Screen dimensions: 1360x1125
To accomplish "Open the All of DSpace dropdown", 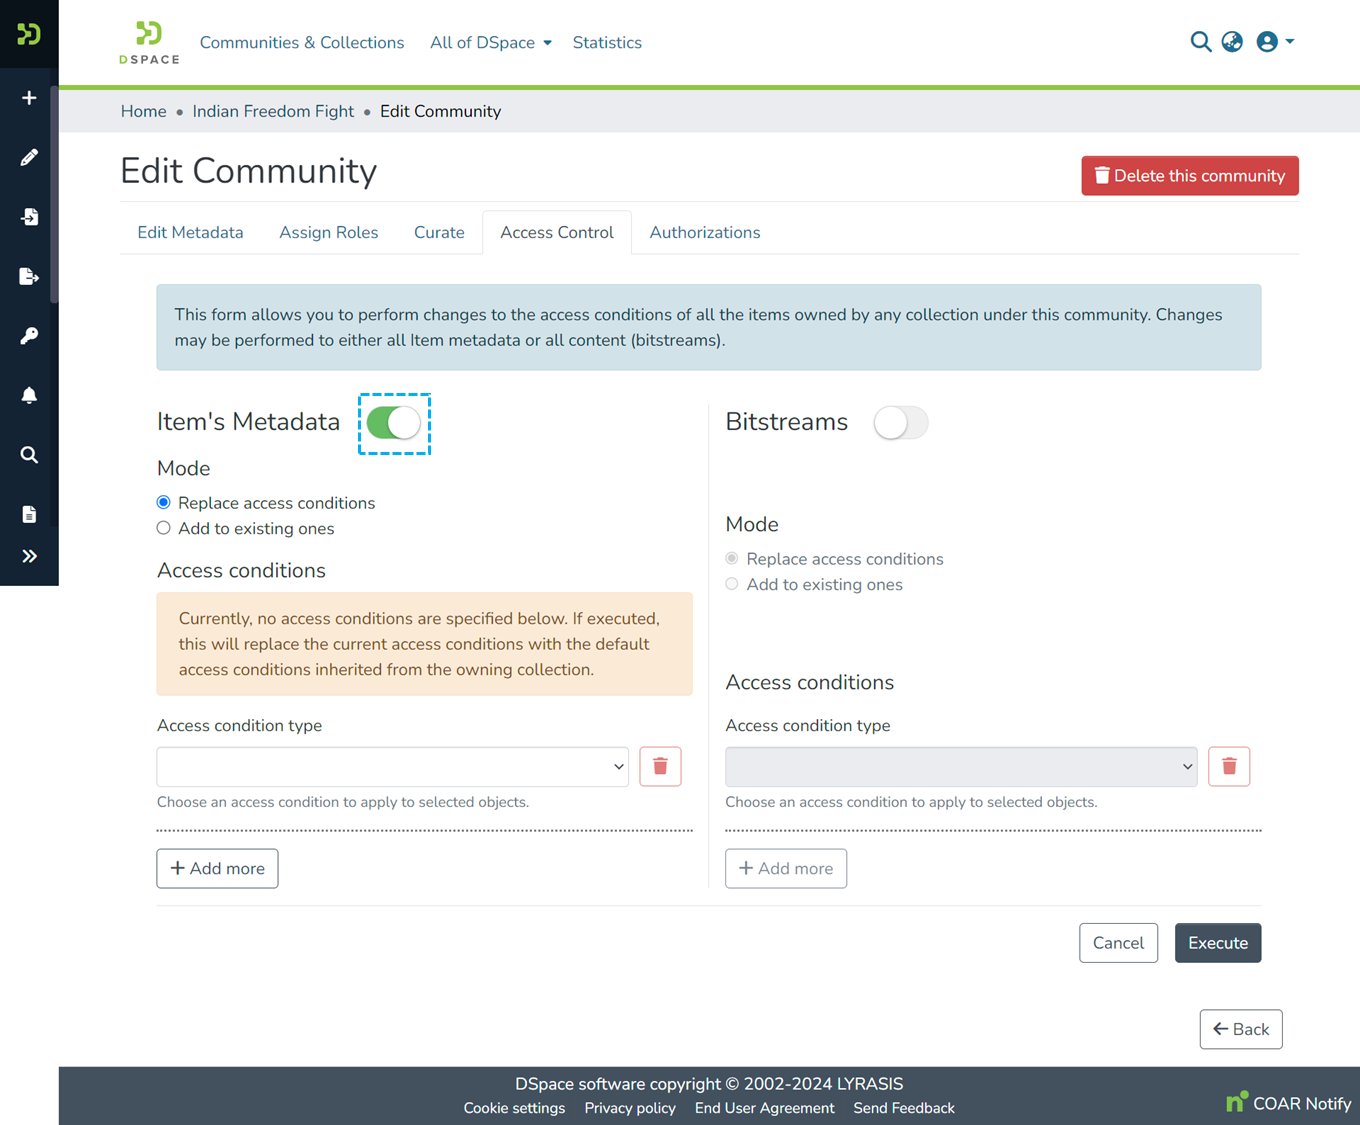I will (x=490, y=42).
